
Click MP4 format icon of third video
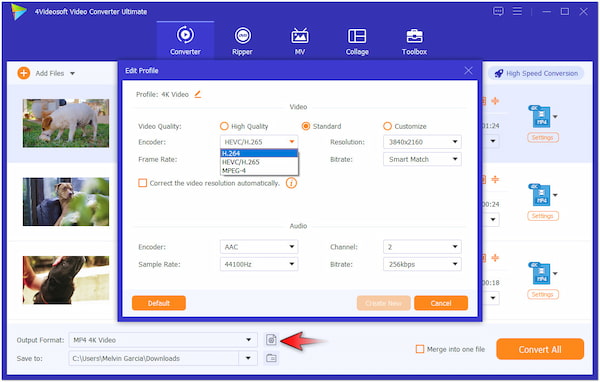pyautogui.click(x=540, y=273)
